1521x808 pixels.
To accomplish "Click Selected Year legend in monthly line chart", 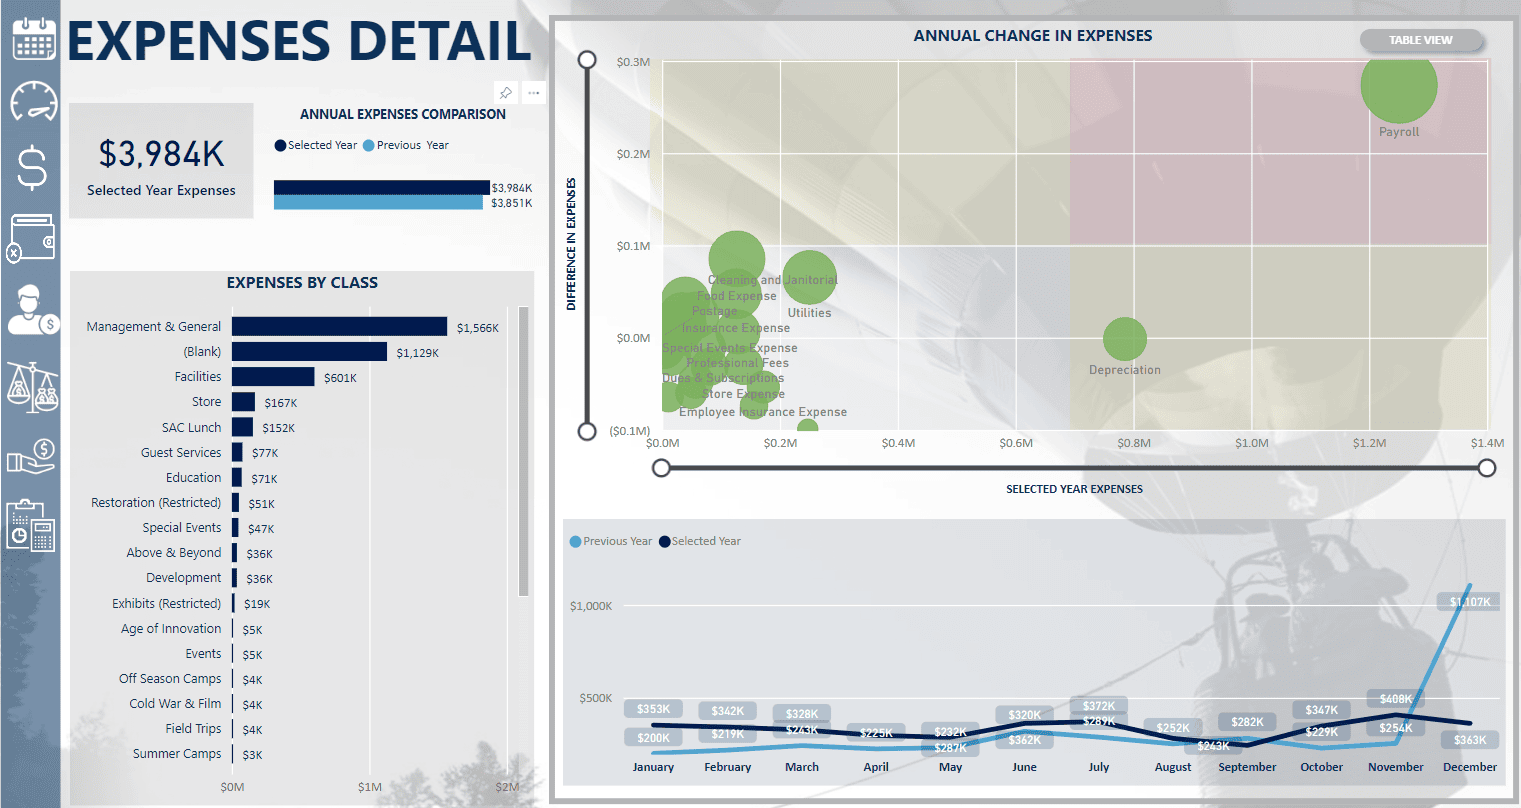I will pyautogui.click(x=700, y=541).
